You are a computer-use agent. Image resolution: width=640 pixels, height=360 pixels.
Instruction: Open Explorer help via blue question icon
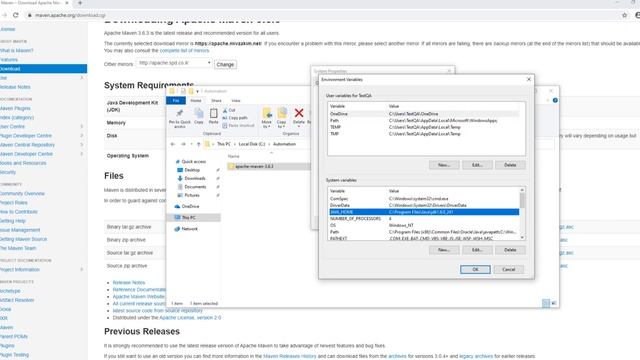click(555, 100)
